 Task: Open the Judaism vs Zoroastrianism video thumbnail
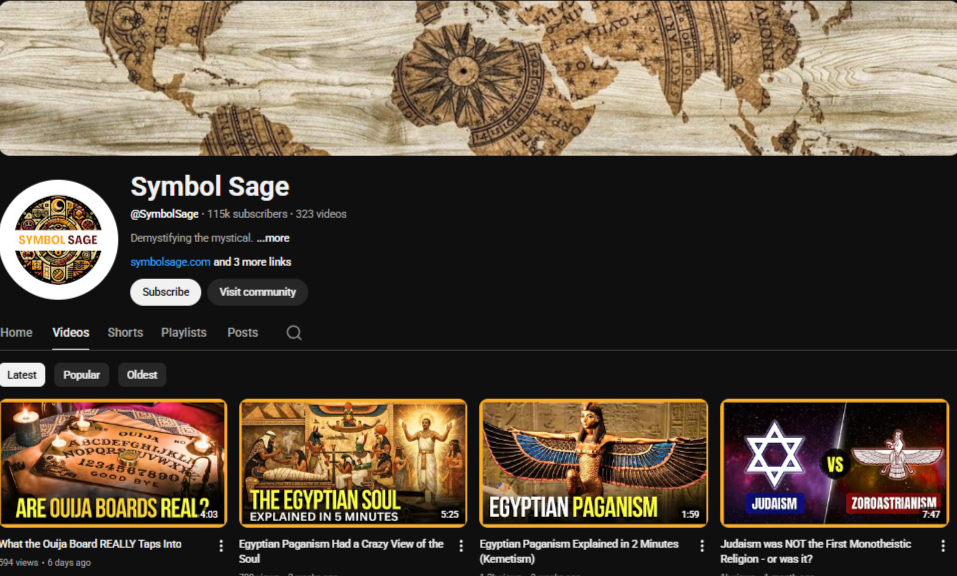coord(834,463)
